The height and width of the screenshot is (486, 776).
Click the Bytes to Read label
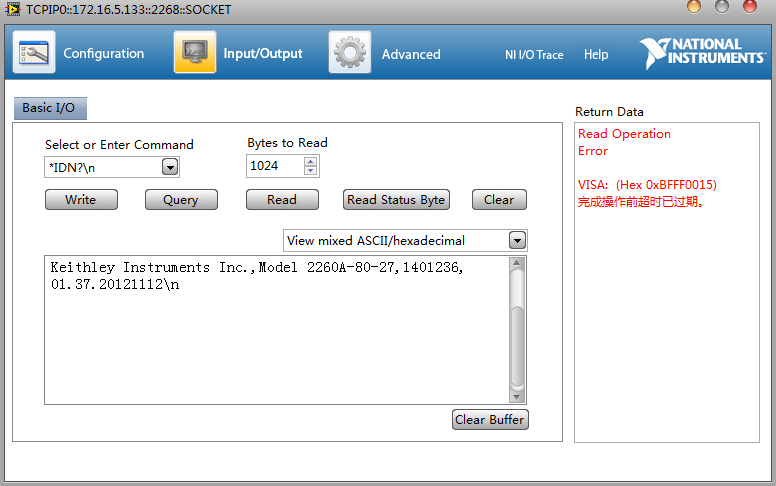click(287, 143)
